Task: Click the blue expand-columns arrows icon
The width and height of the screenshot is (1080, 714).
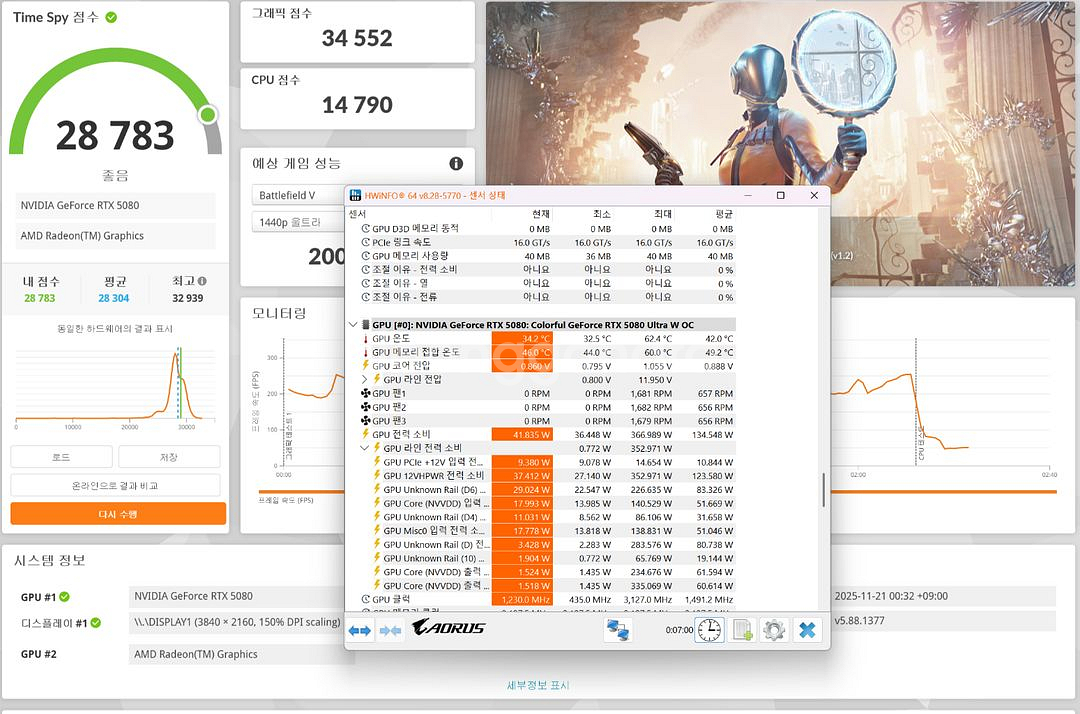Action: click(x=358, y=629)
